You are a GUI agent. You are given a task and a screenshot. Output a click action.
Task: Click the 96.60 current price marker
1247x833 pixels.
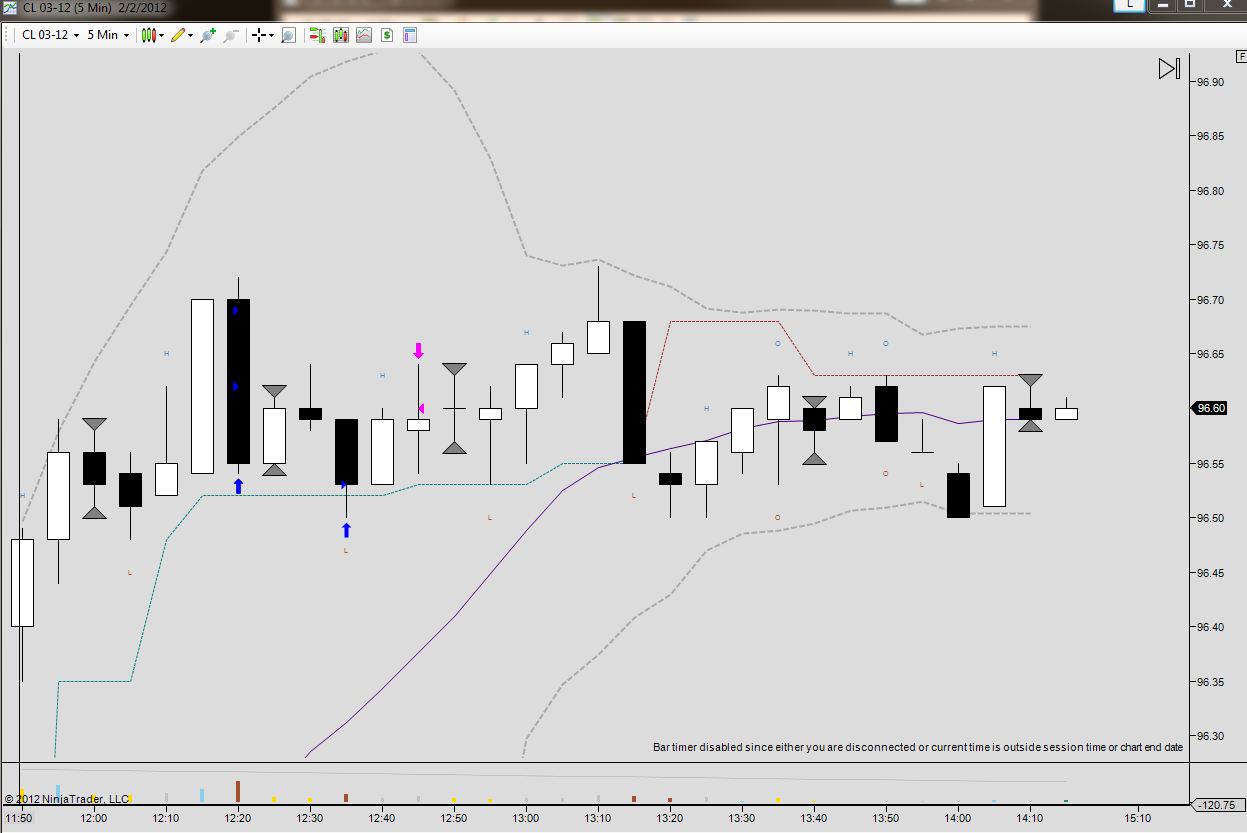tap(1210, 408)
